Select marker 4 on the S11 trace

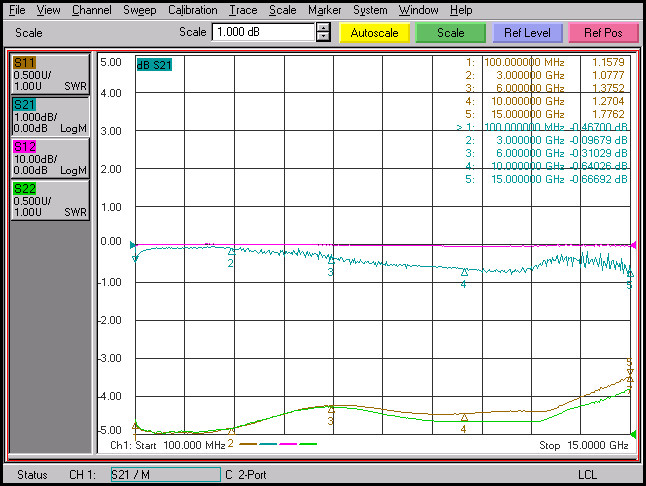464,417
